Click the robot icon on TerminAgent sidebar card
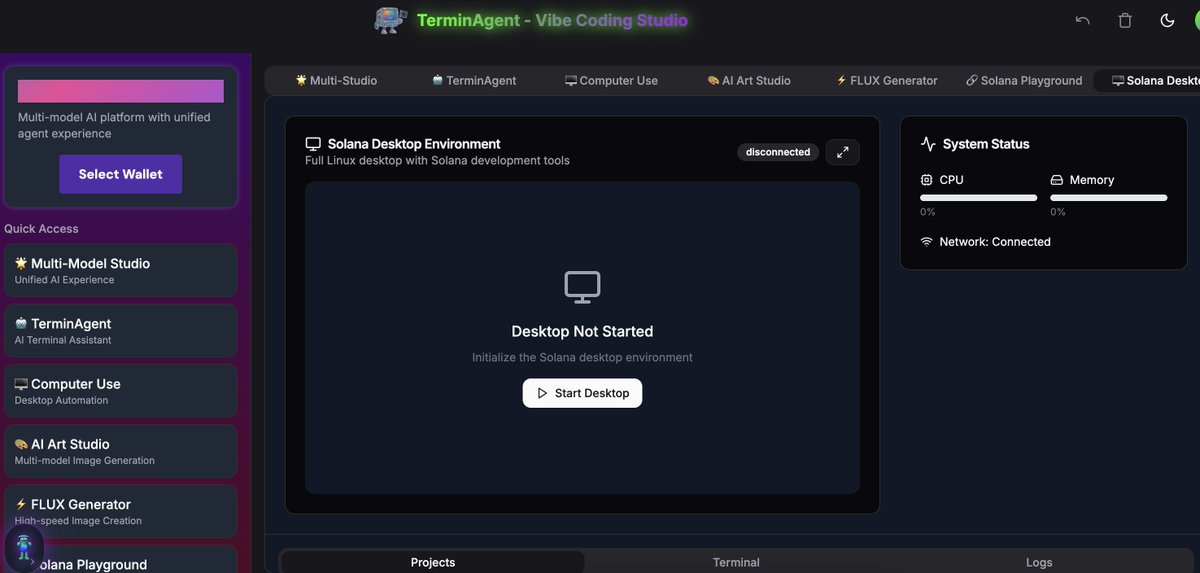This screenshot has width=1200, height=573. click(21, 323)
